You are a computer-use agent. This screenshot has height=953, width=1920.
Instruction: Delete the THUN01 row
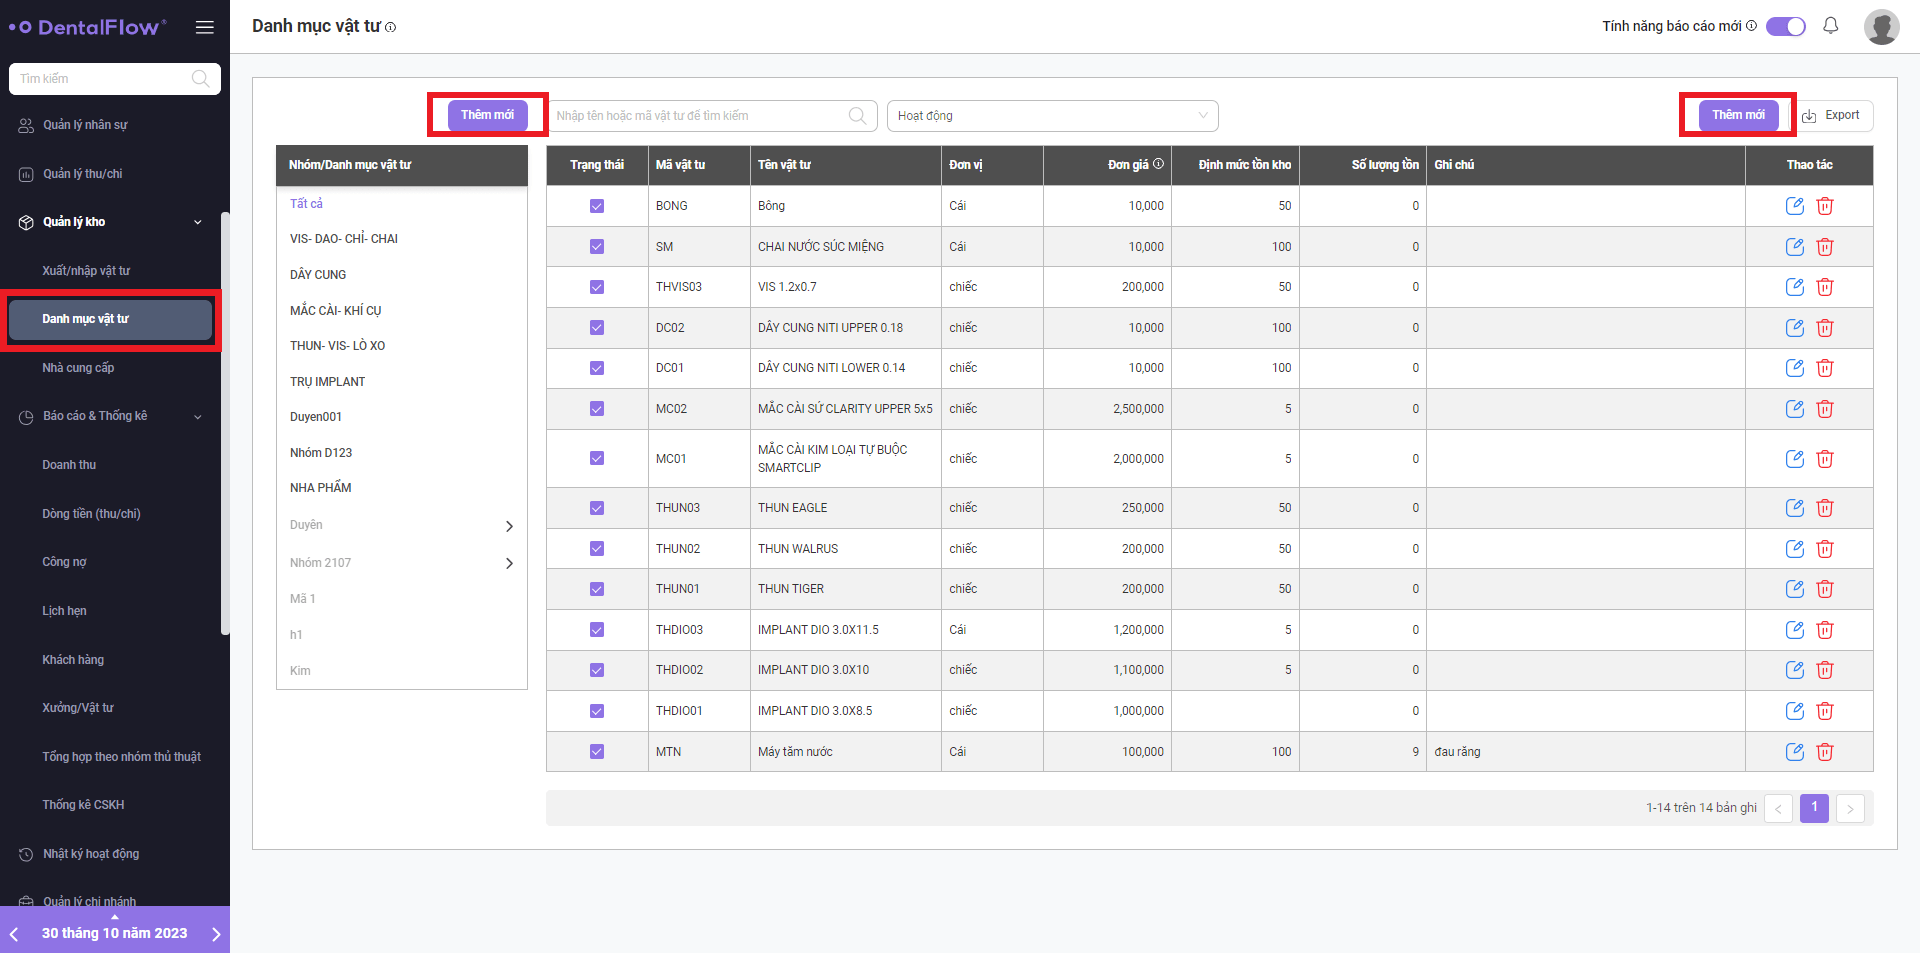(x=1825, y=589)
